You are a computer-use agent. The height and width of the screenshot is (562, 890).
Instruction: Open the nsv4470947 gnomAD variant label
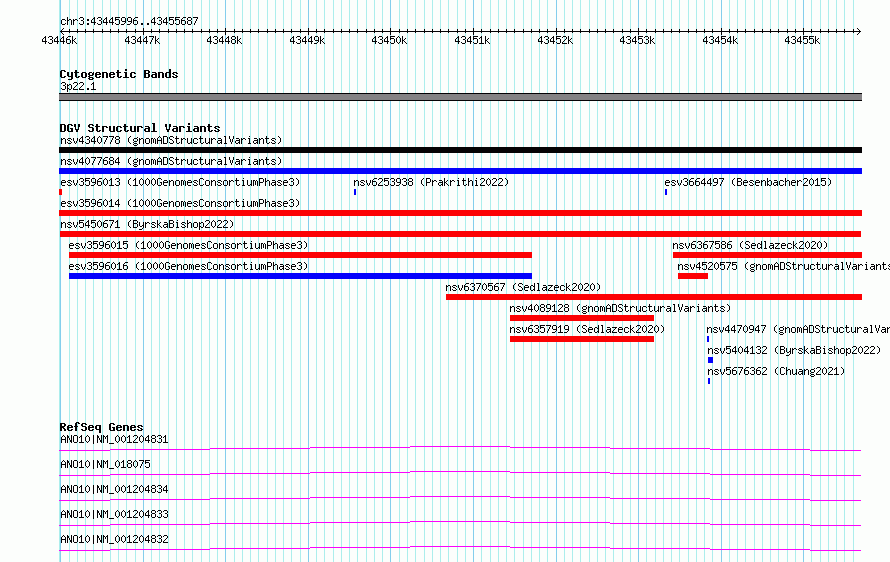798,329
